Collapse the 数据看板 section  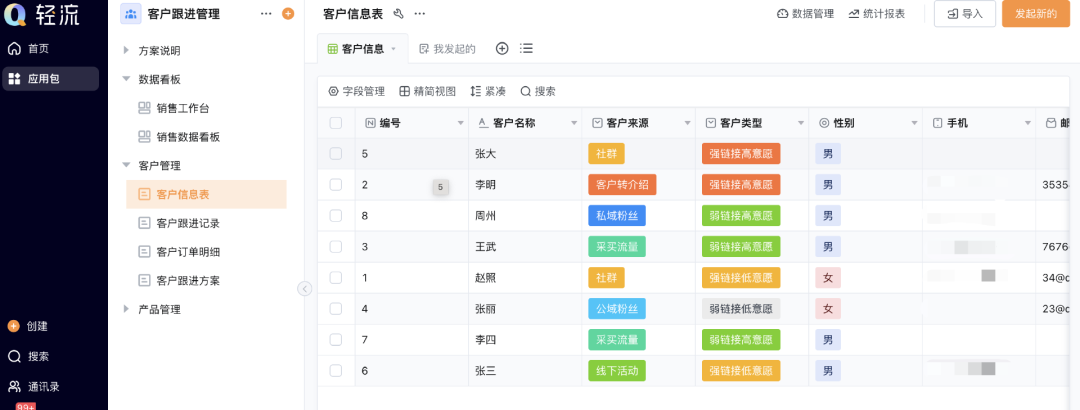click(126, 79)
